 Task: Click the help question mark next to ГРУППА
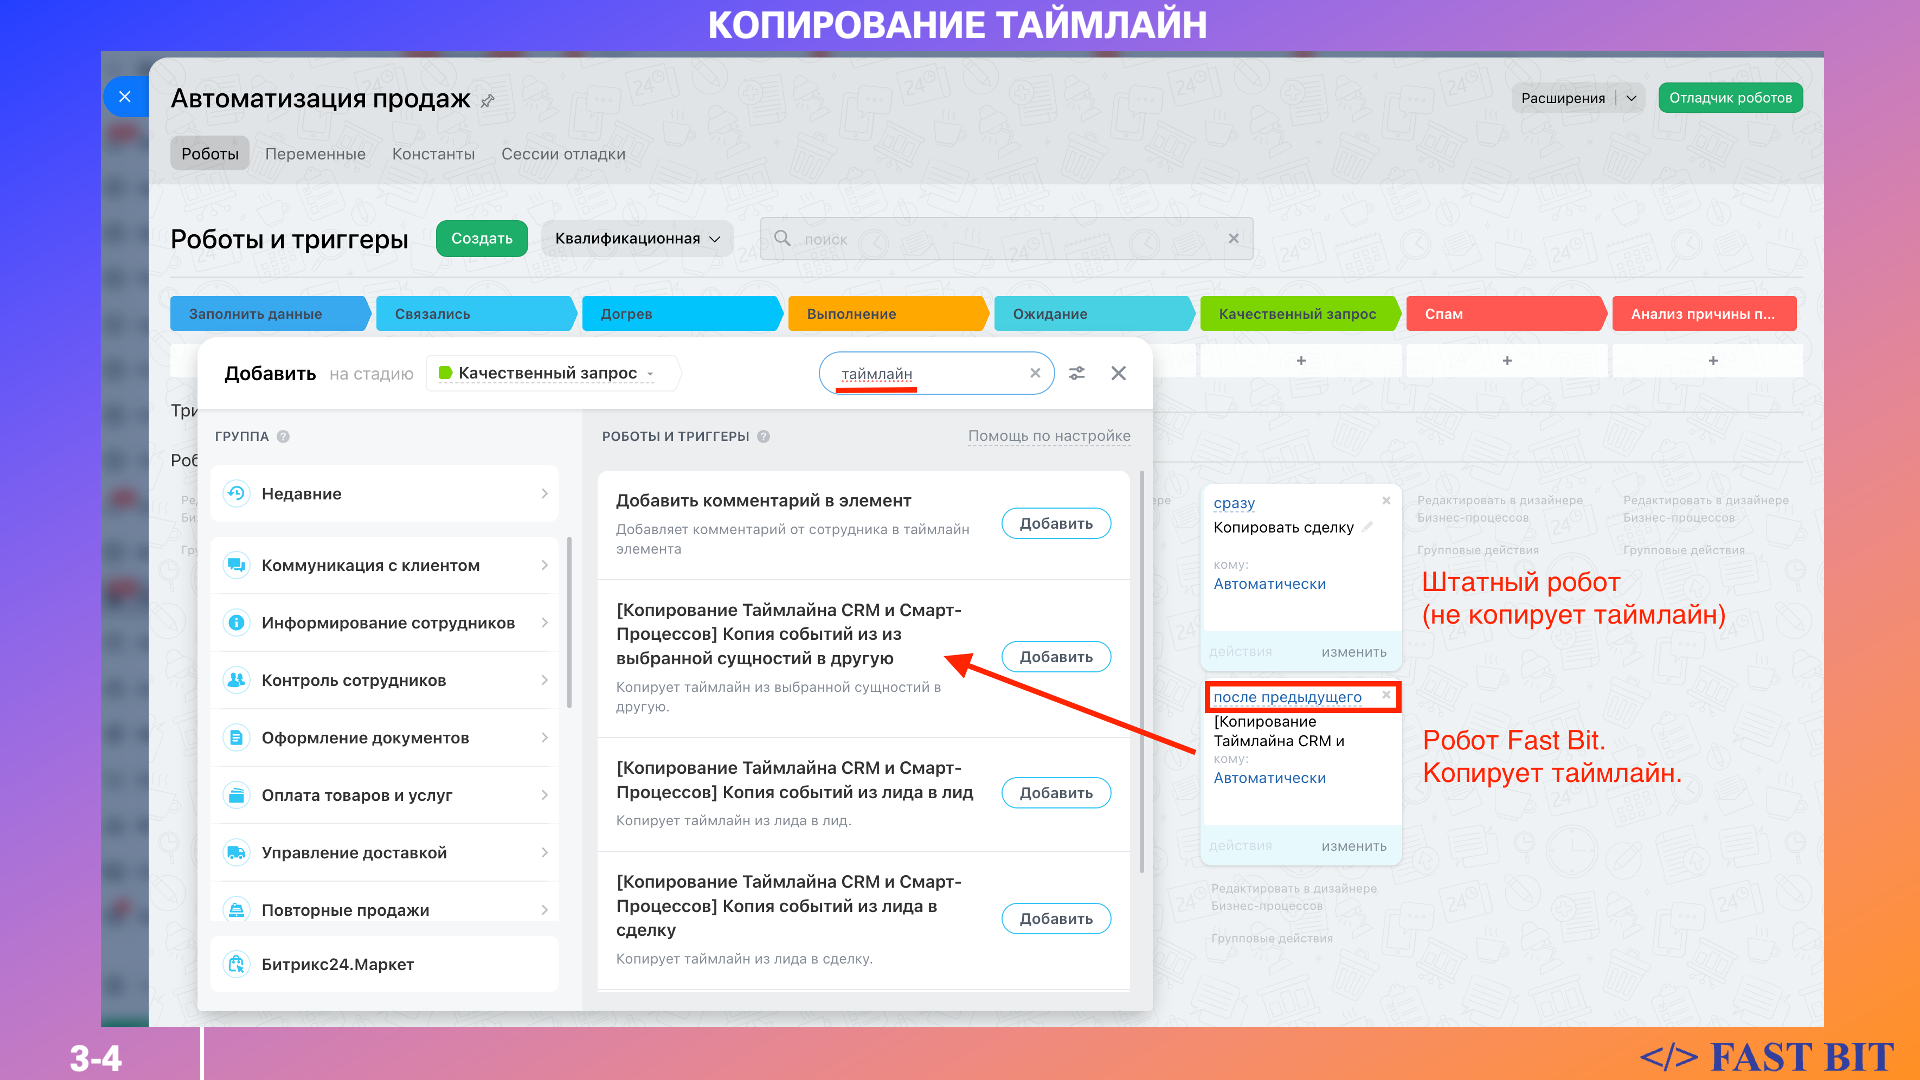283,436
